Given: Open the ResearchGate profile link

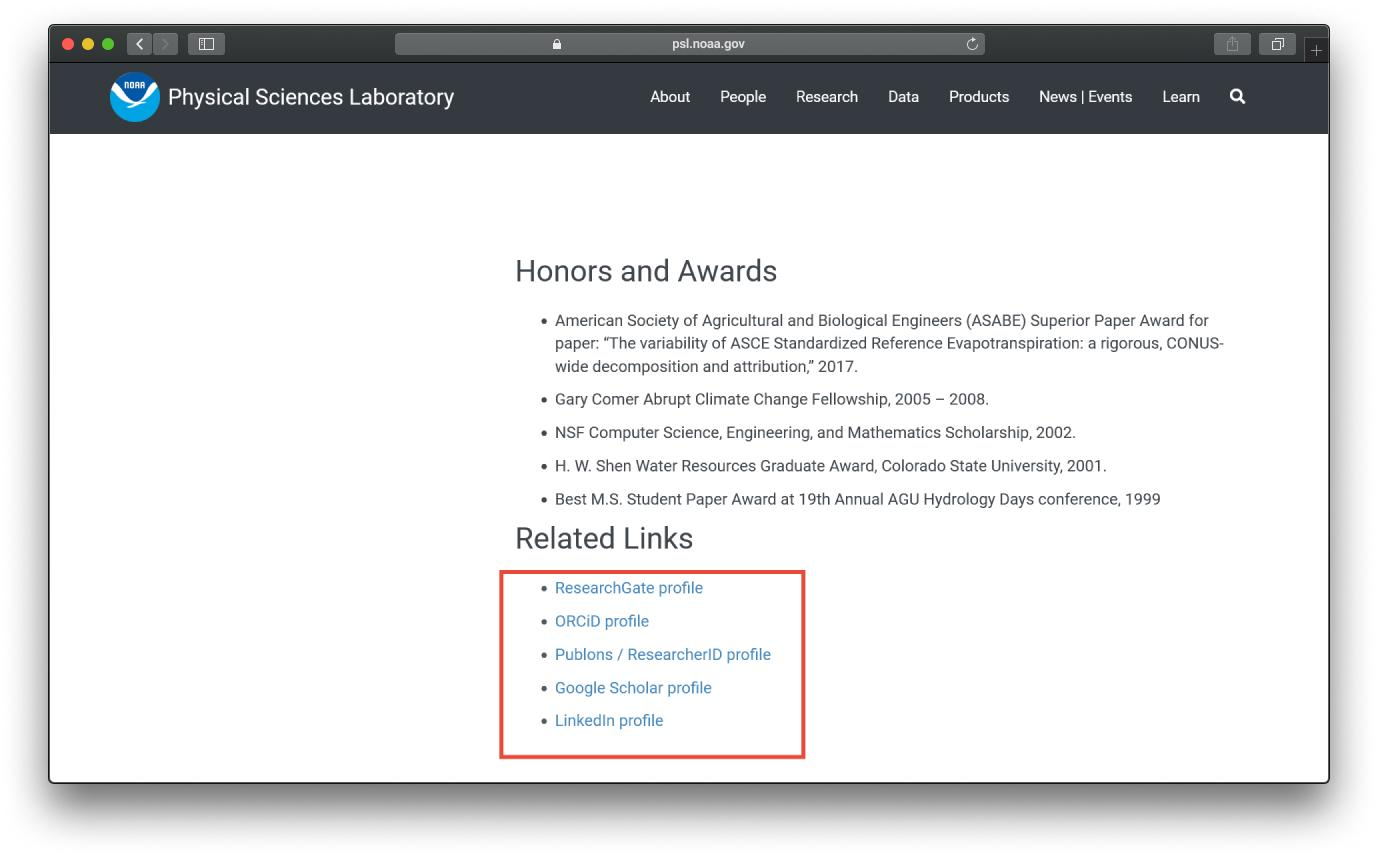Looking at the screenshot, I should tap(629, 588).
